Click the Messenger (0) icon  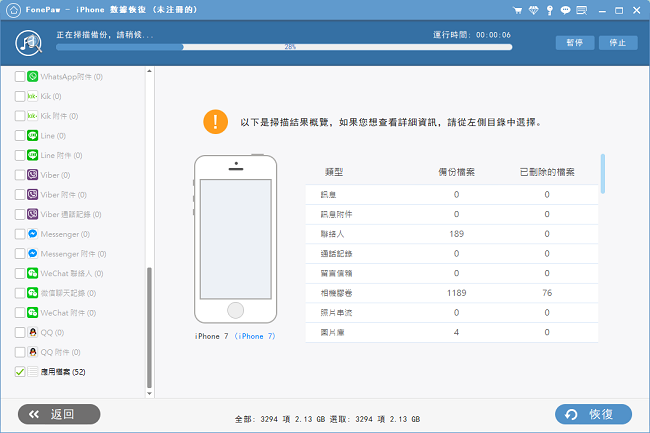click(x=33, y=234)
